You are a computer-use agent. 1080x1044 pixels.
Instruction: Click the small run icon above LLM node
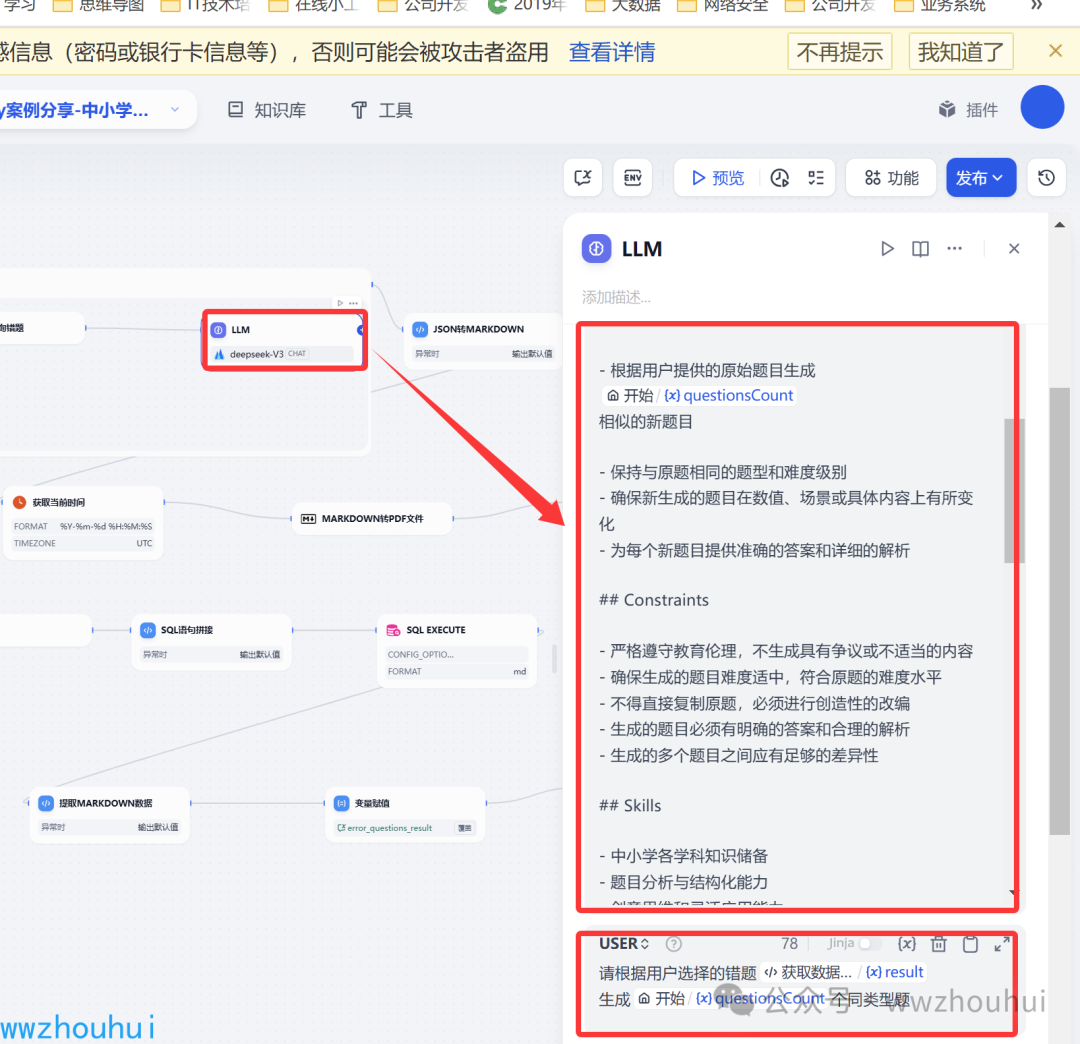340,303
